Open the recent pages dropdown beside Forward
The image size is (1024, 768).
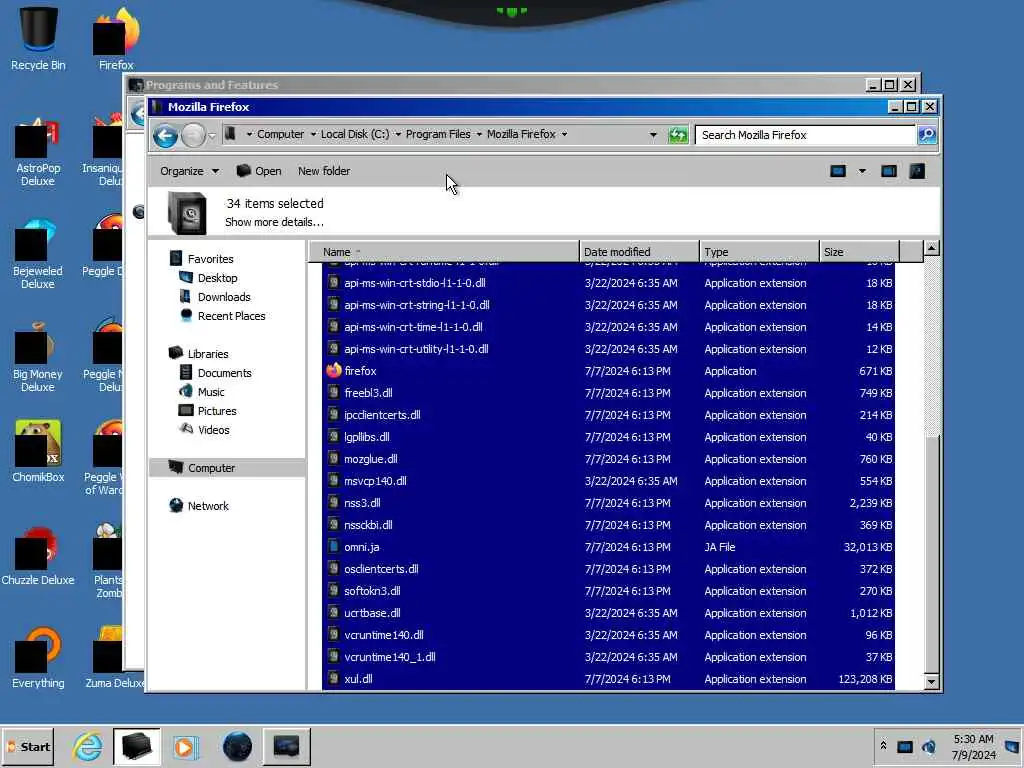click(x=212, y=136)
